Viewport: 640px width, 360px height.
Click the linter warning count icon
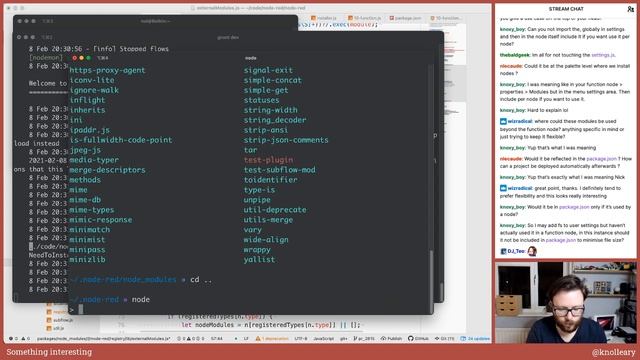[x=23, y=338]
